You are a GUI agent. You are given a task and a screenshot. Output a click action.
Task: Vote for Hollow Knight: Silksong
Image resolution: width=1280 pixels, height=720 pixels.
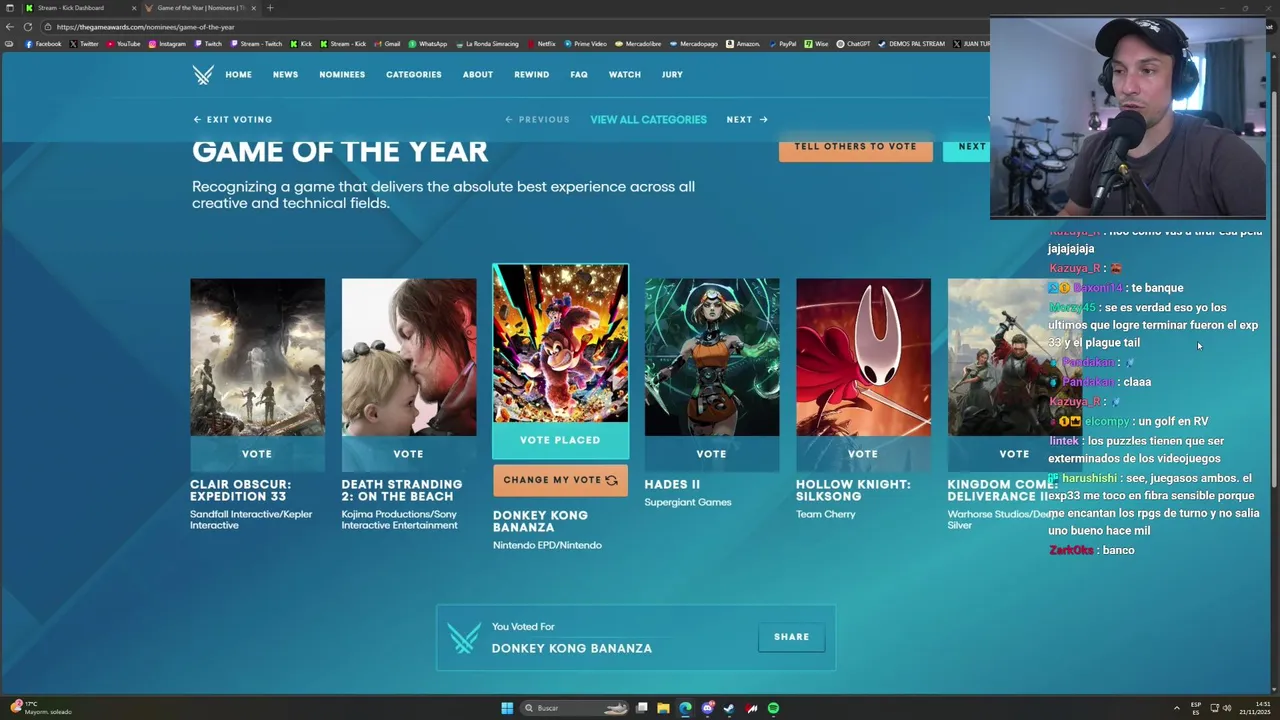pos(863,454)
